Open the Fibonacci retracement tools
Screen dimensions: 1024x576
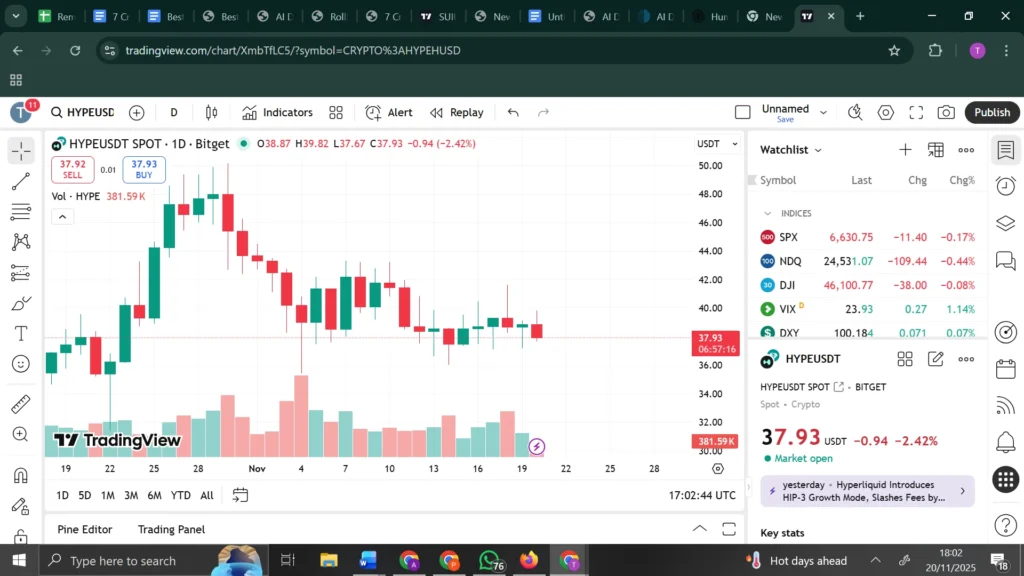tap(21, 212)
